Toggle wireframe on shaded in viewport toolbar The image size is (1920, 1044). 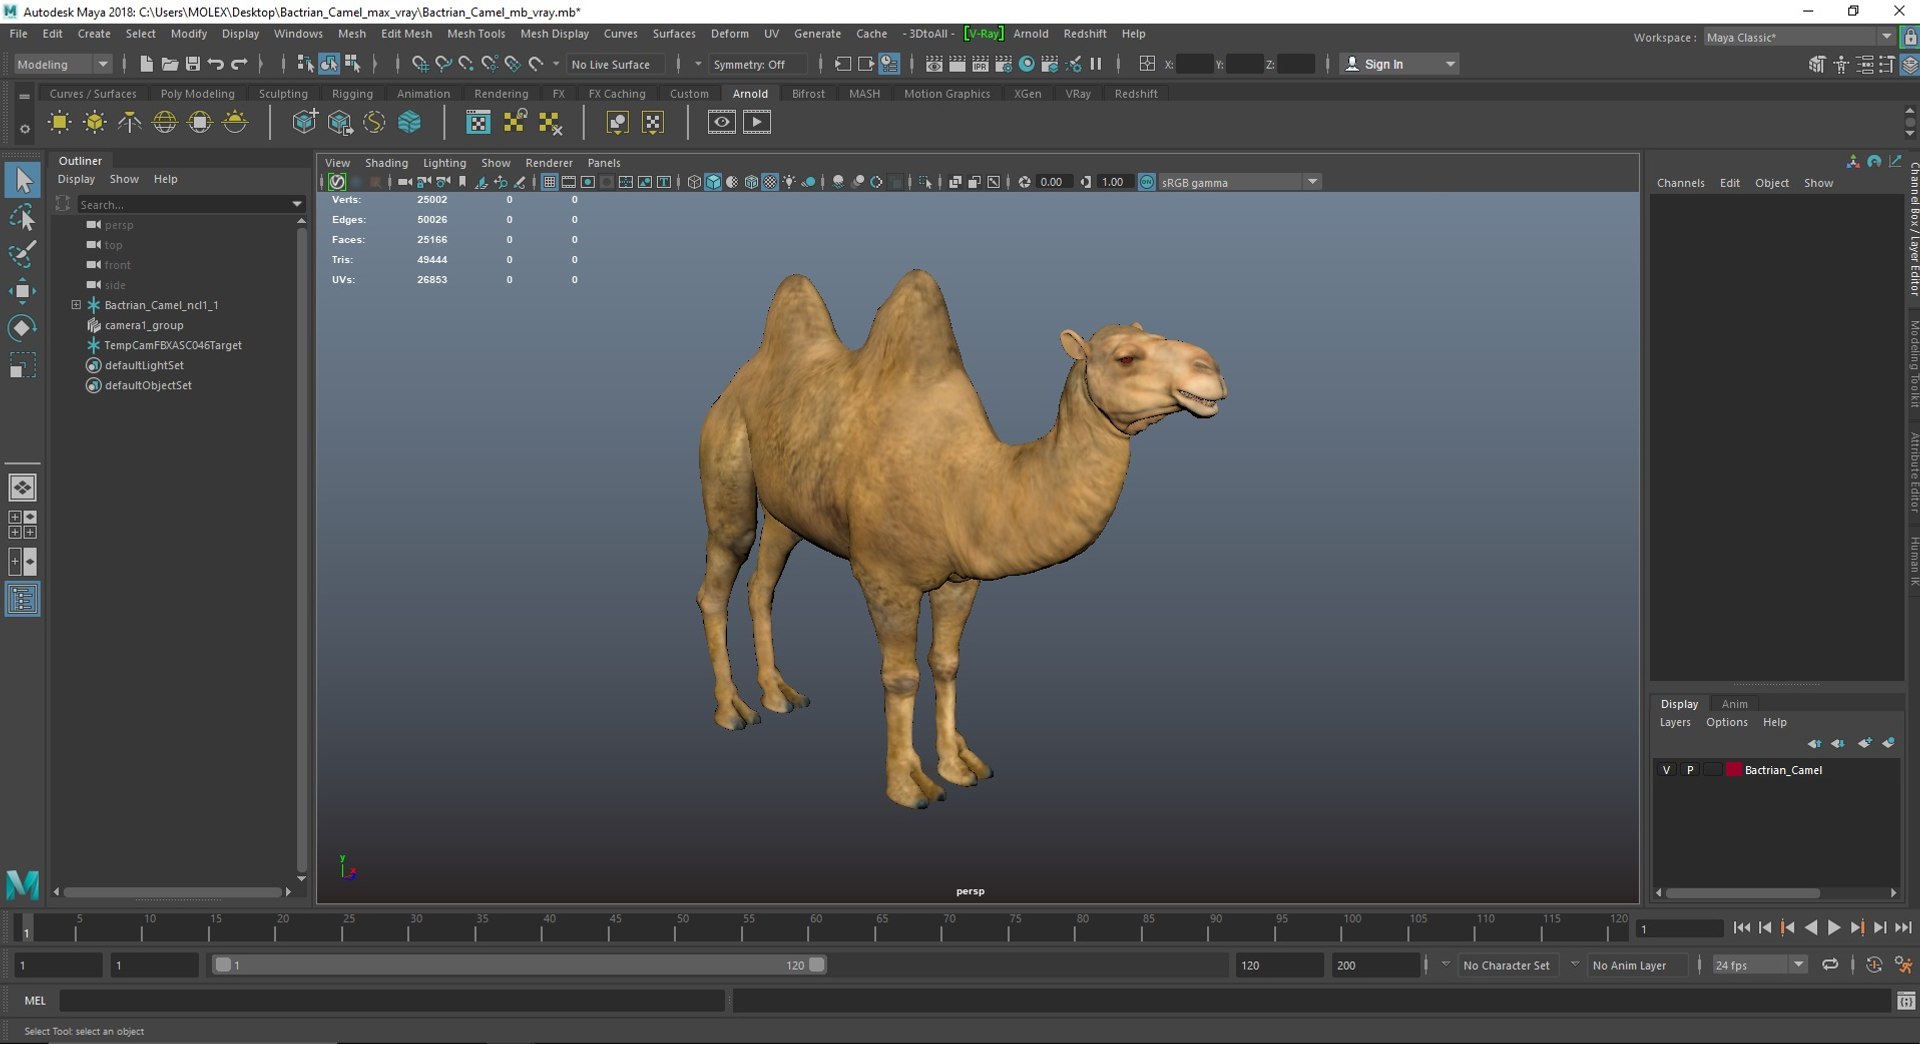point(751,182)
